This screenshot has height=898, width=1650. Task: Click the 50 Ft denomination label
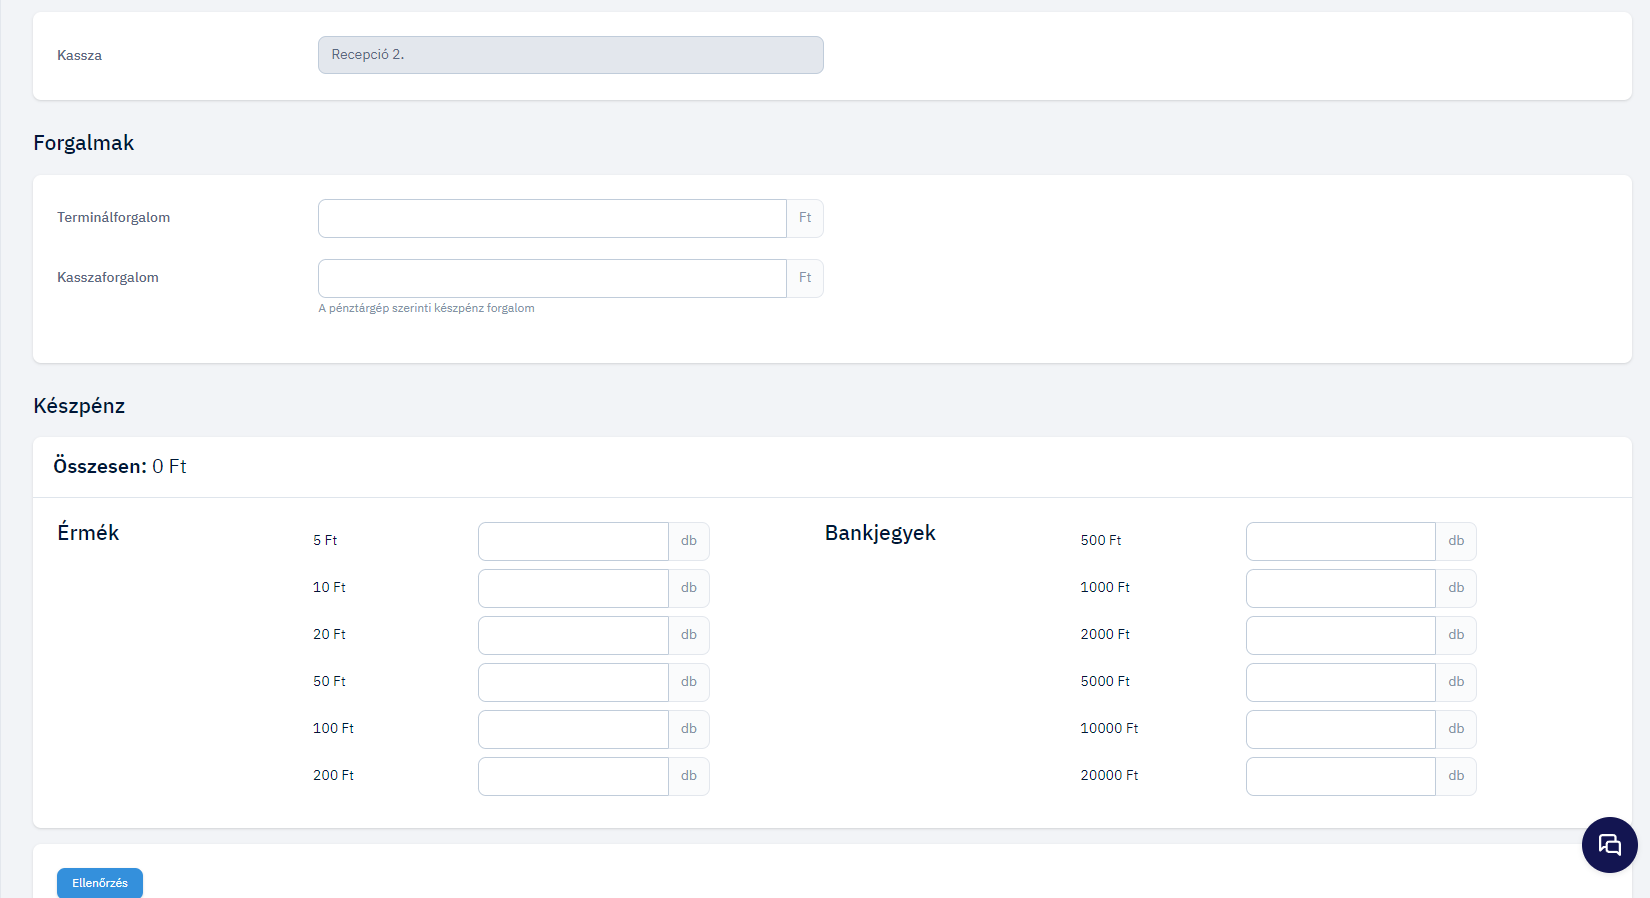tap(329, 681)
